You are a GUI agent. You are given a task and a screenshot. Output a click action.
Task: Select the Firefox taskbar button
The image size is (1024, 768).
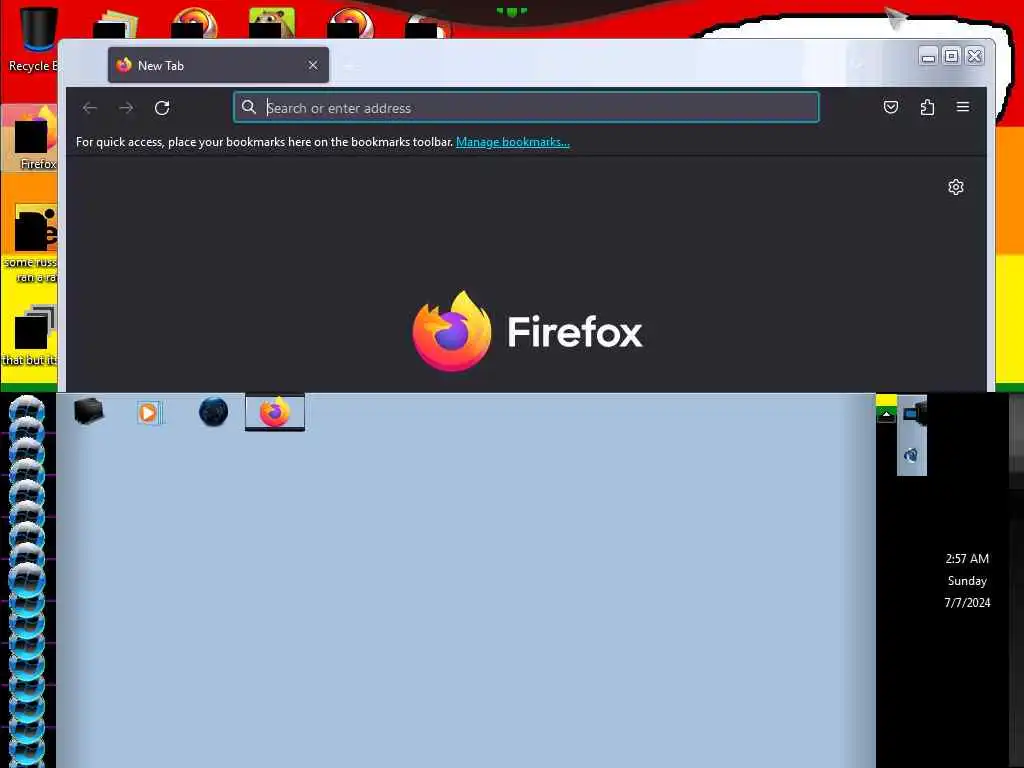coord(274,412)
